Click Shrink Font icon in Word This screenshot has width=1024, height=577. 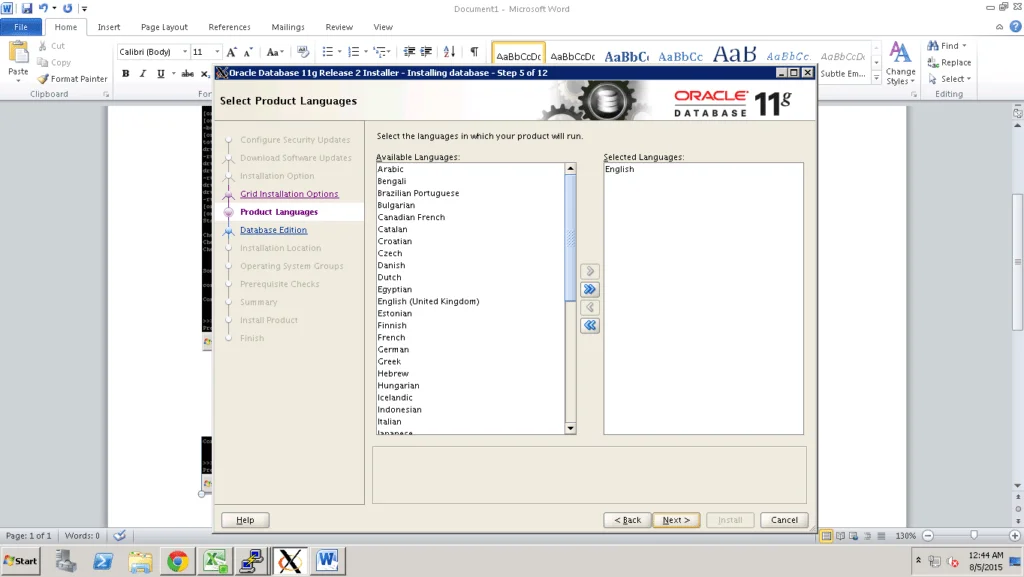pyautogui.click(x=248, y=52)
